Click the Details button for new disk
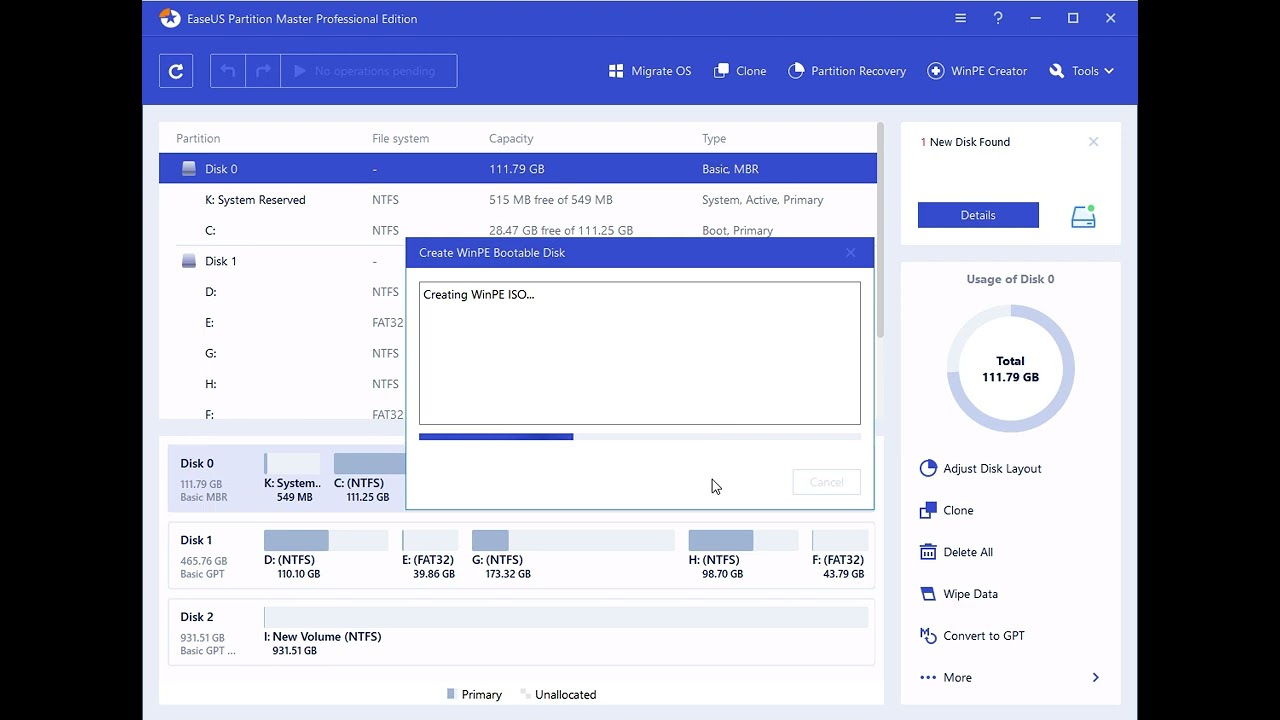The height and width of the screenshot is (720, 1280). [x=978, y=215]
